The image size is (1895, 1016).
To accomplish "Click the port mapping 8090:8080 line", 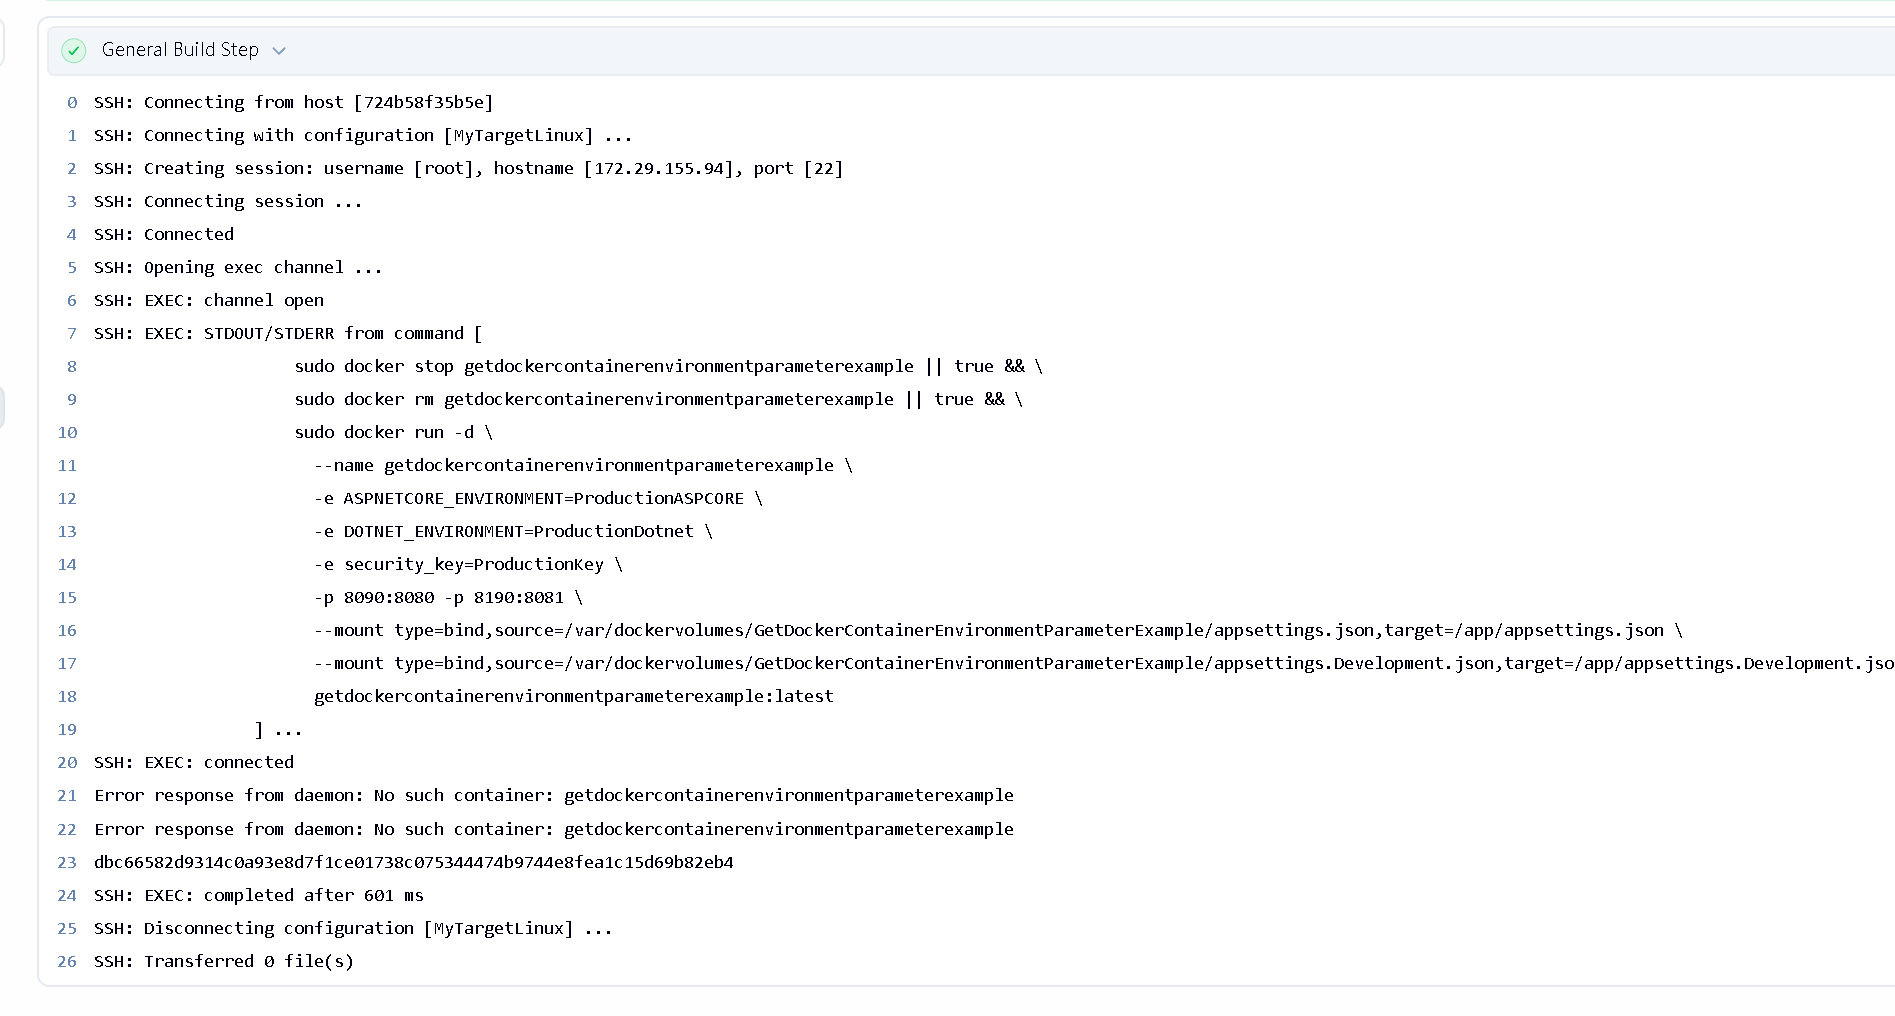I will click(x=447, y=598).
